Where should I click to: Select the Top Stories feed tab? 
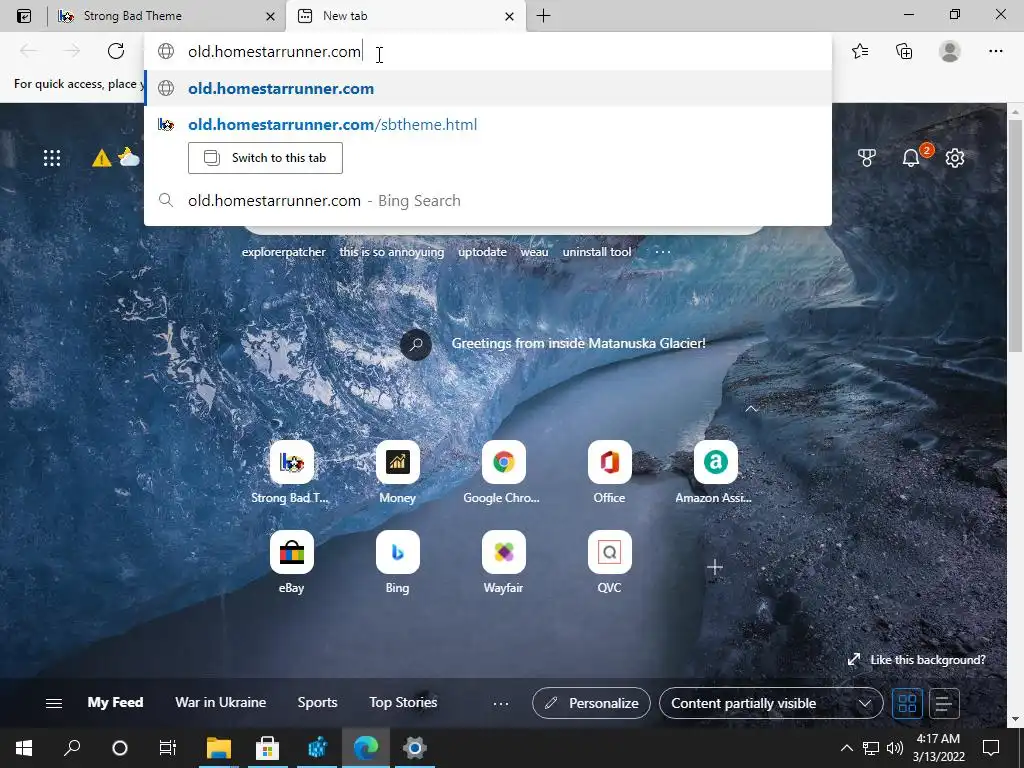pos(403,703)
